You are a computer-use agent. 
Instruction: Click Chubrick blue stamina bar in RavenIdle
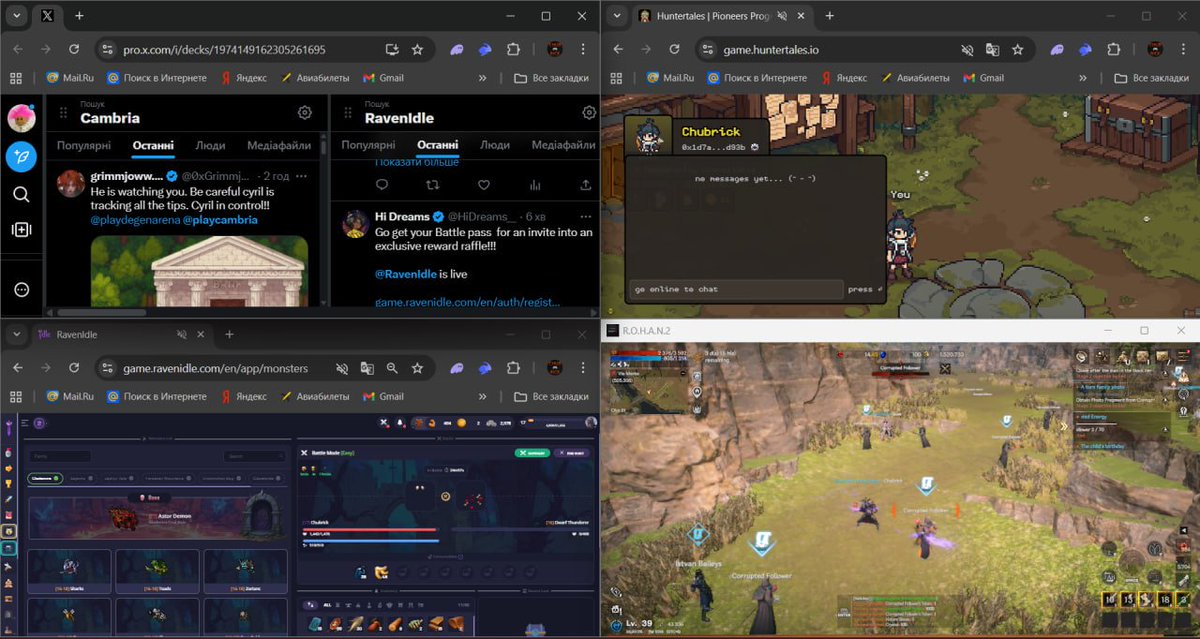pyautogui.click(x=369, y=541)
